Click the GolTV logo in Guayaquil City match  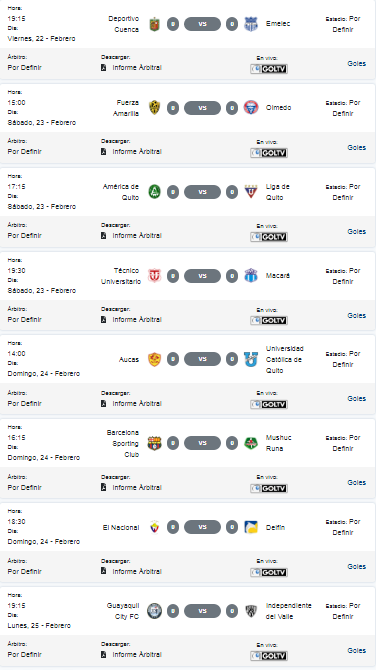269,656
